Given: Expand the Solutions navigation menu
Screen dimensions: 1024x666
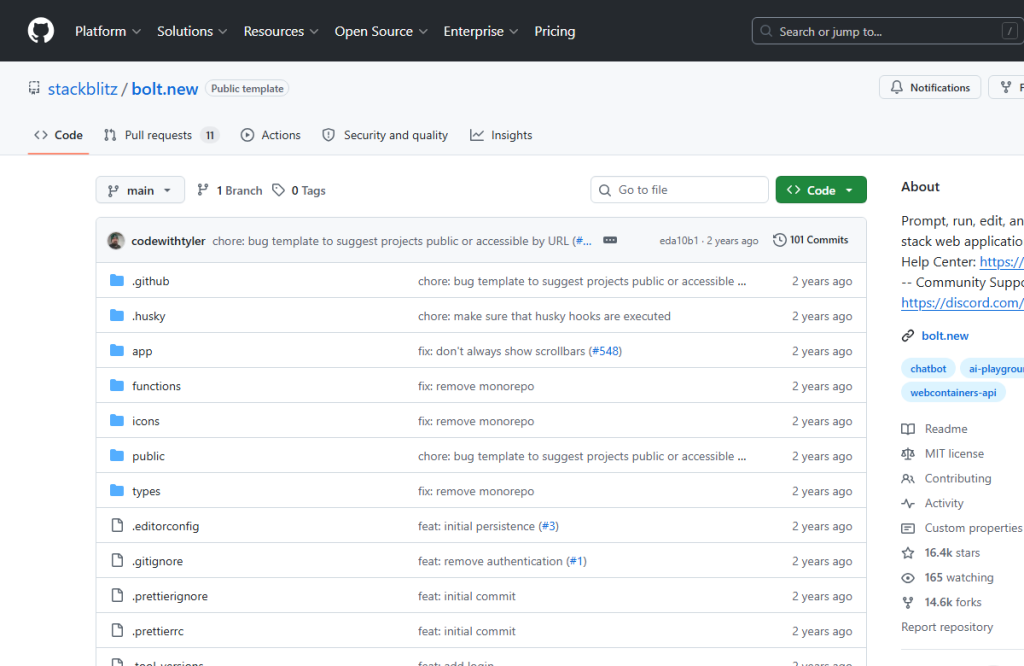Looking at the screenshot, I should (x=192, y=31).
